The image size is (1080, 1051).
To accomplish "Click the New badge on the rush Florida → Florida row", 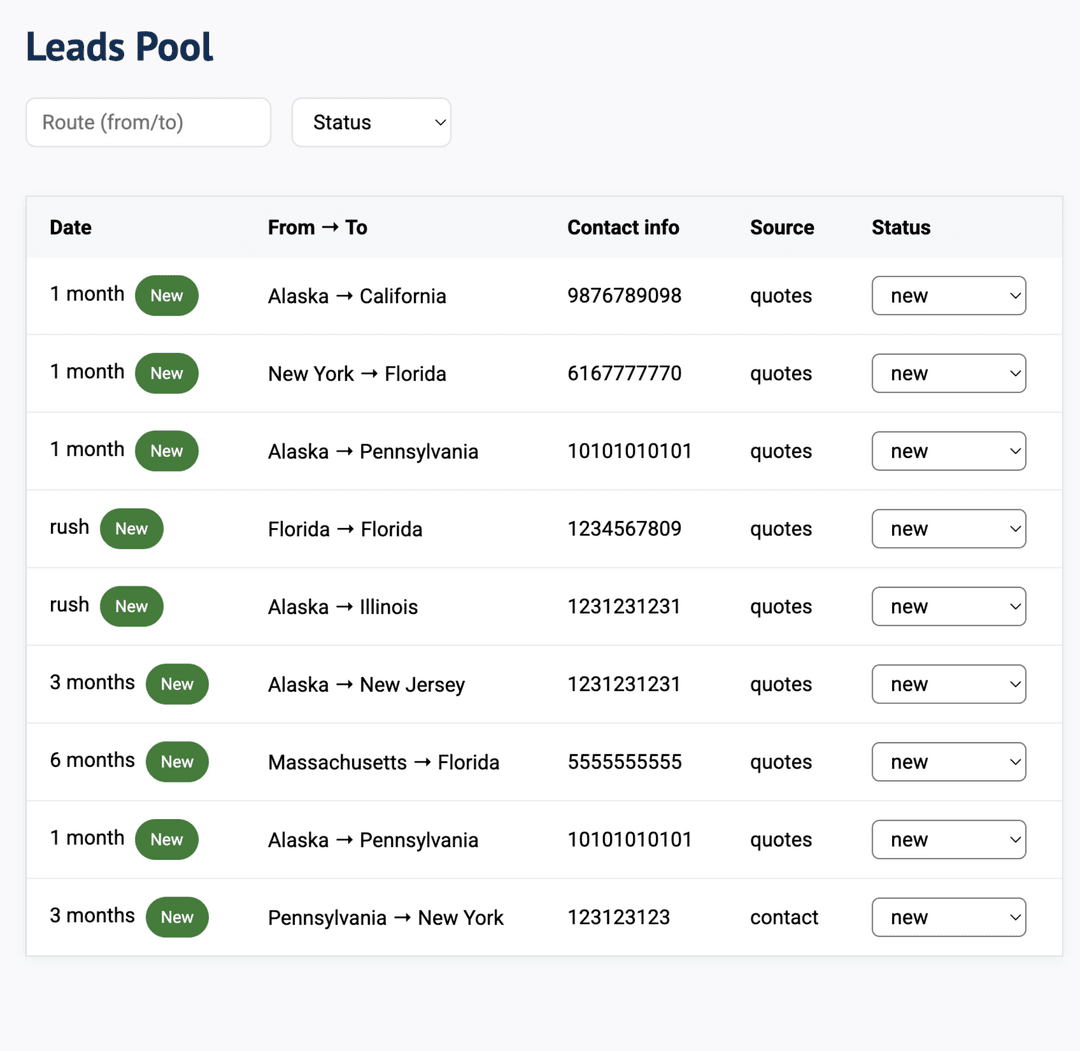I will point(131,528).
